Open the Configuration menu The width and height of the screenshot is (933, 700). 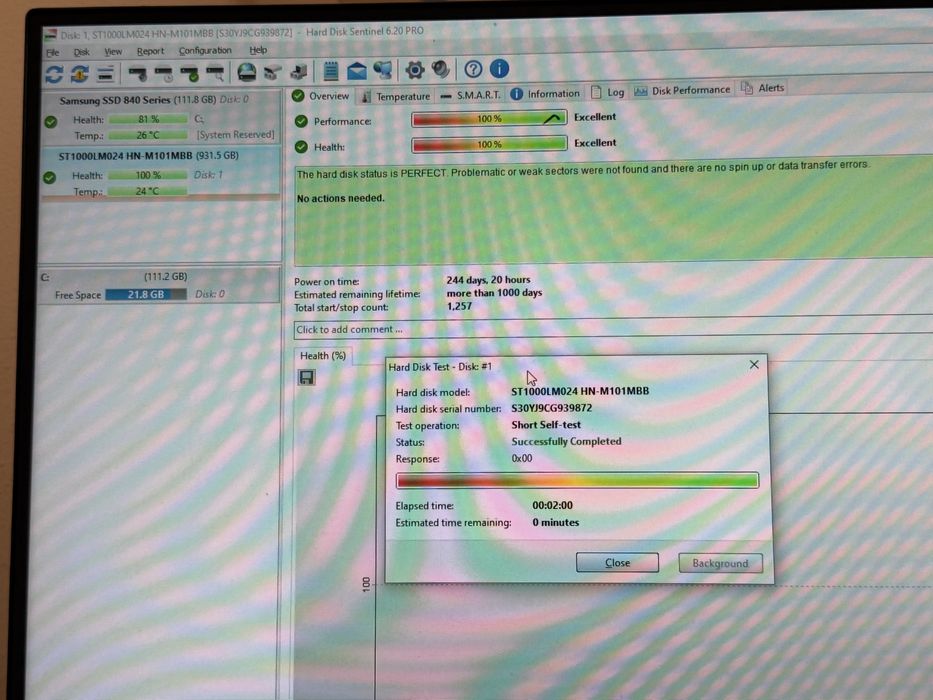205,51
